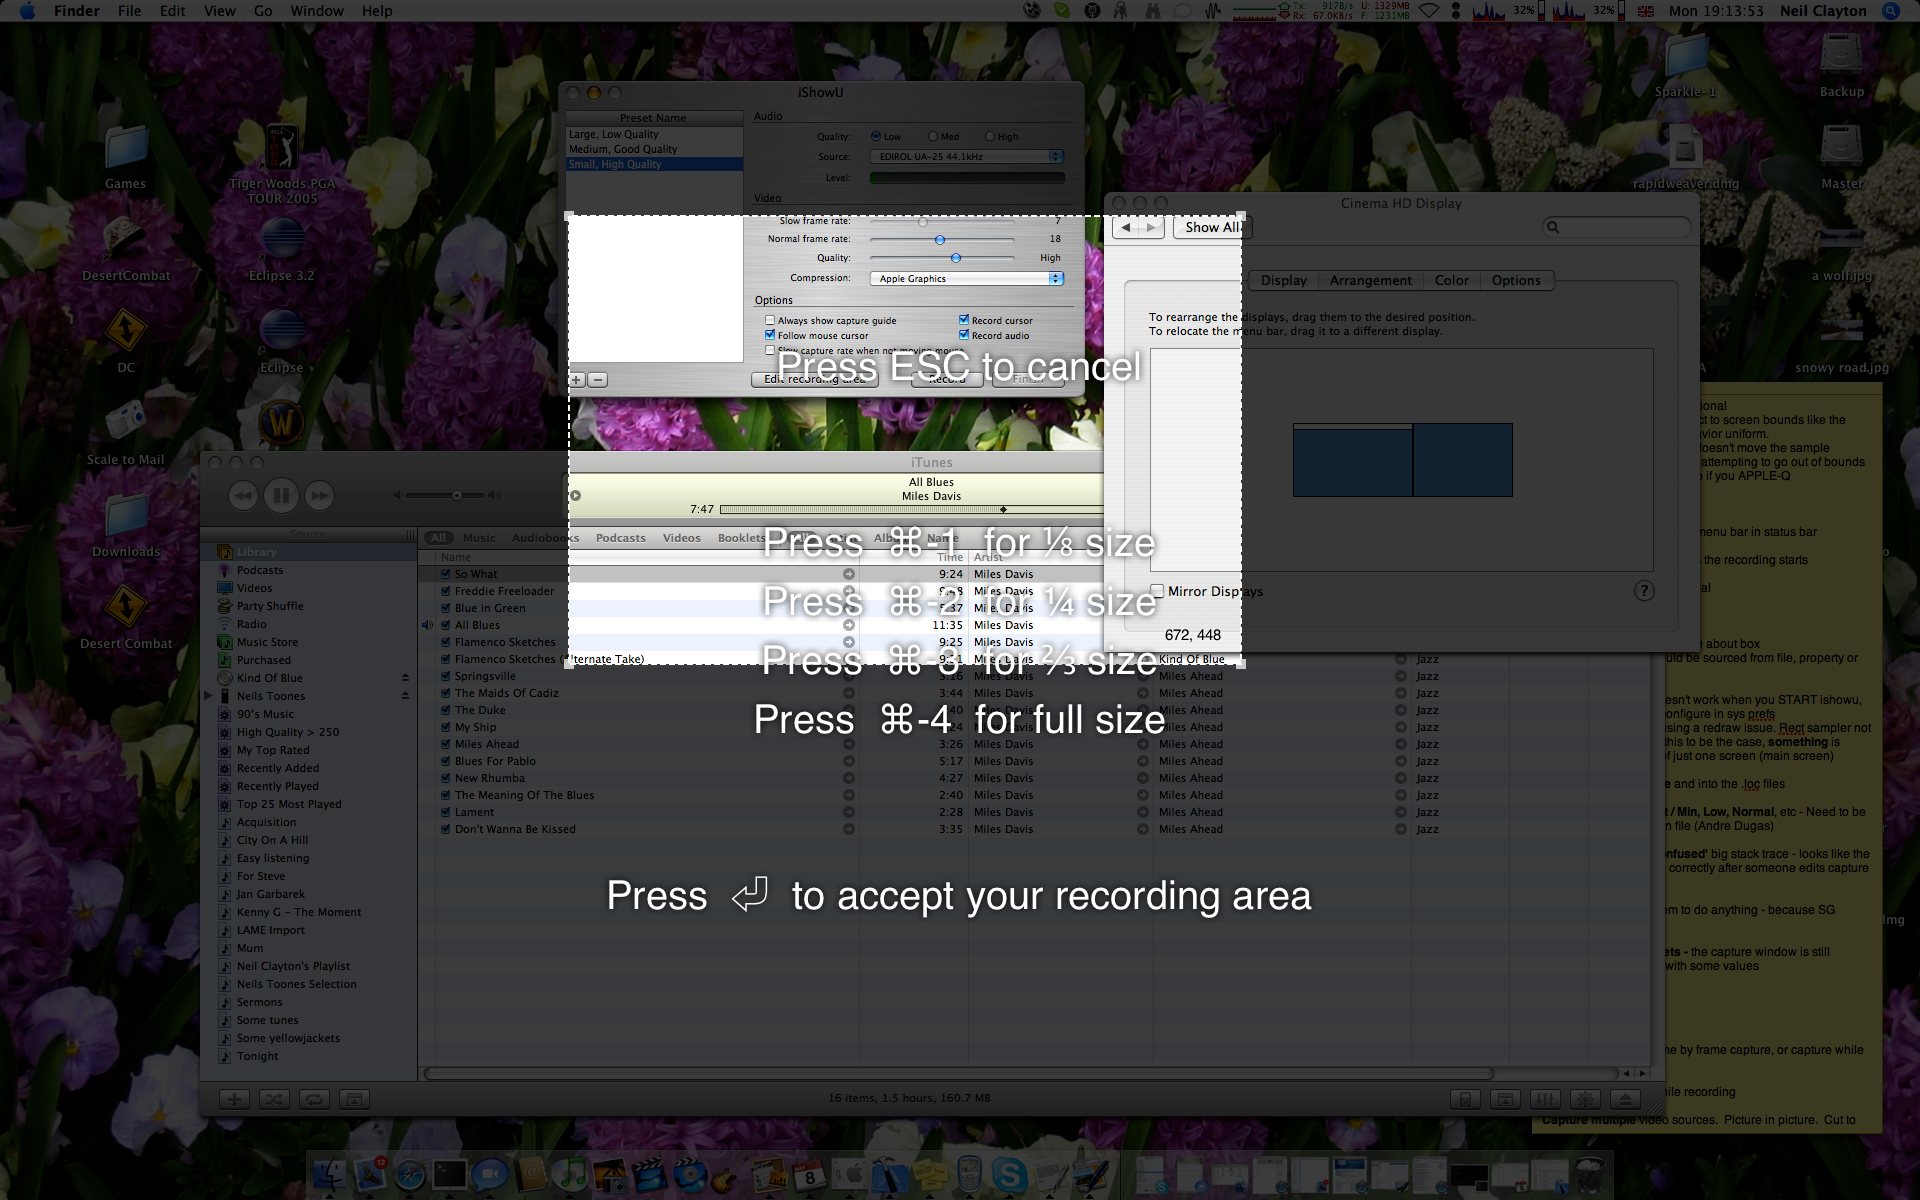Click the iTunes previous track button
The height and width of the screenshot is (1200, 1920).
tap(243, 495)
